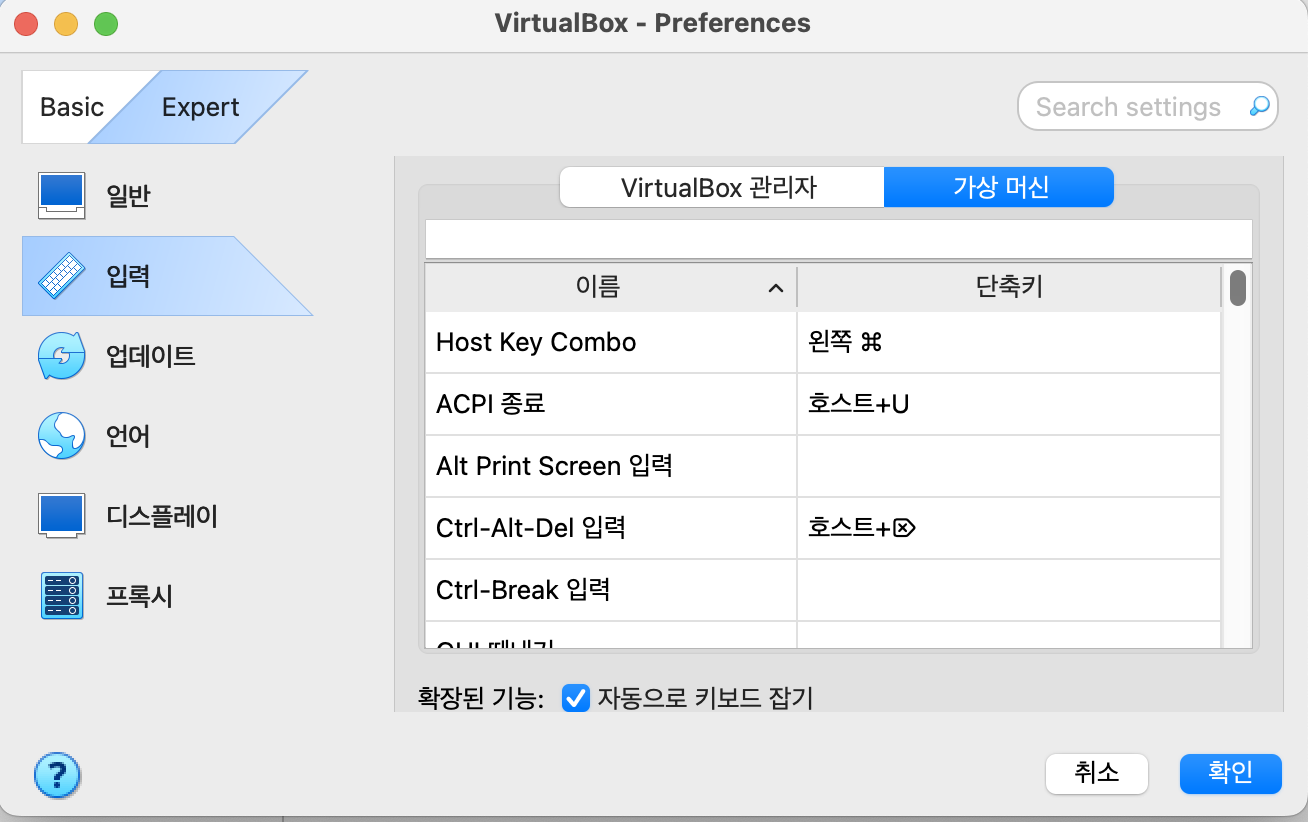Image resolution: width=1308 pixels, height=822 pixels.
Task: Open the 입력 keyboard icon section
Action: tap(62, 276)
